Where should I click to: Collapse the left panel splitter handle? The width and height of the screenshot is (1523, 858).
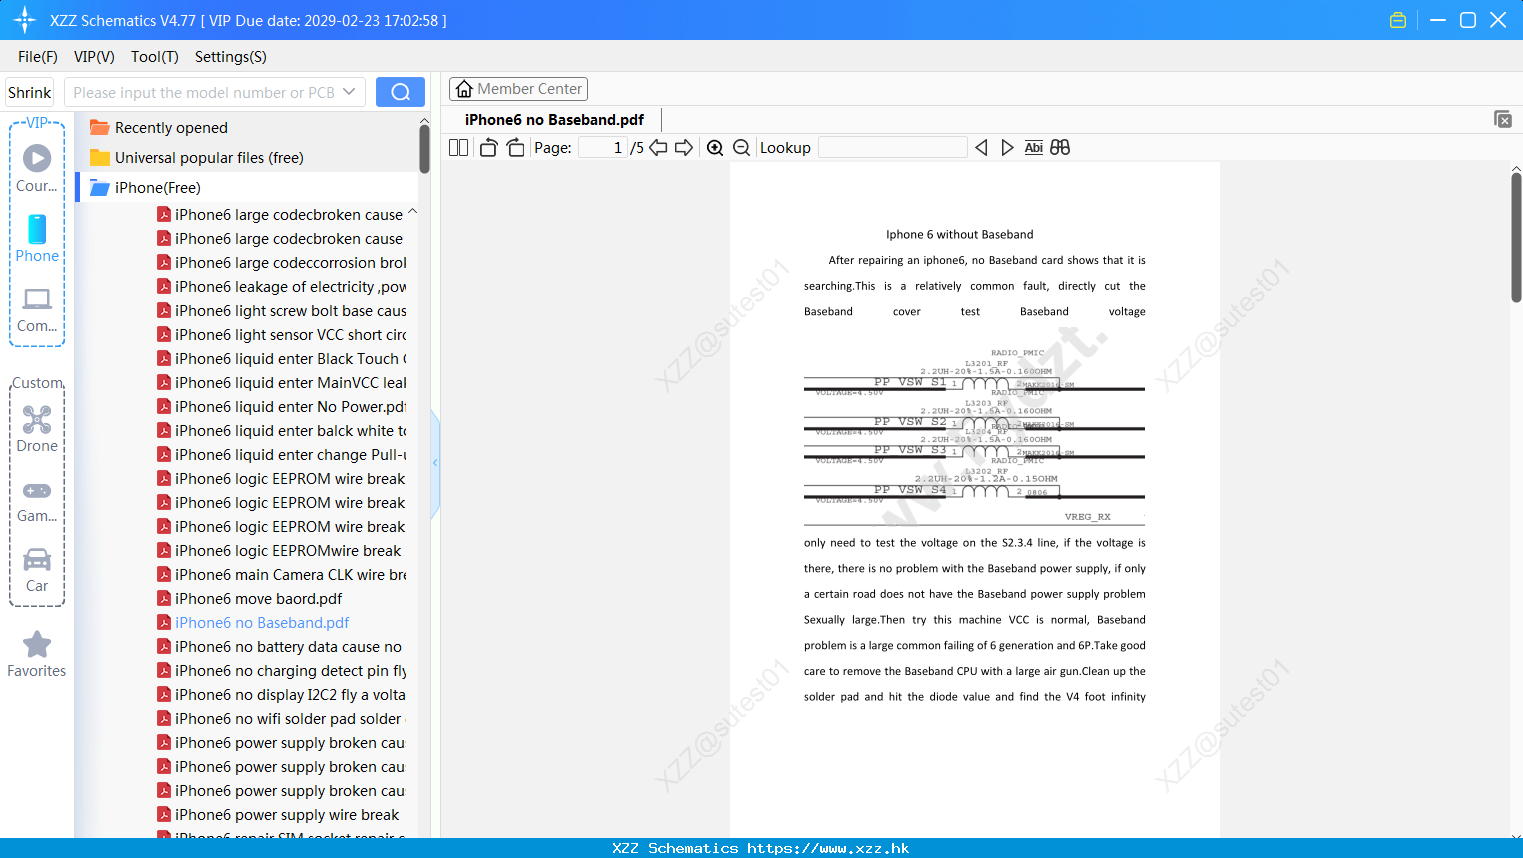[x=435, y=463]
